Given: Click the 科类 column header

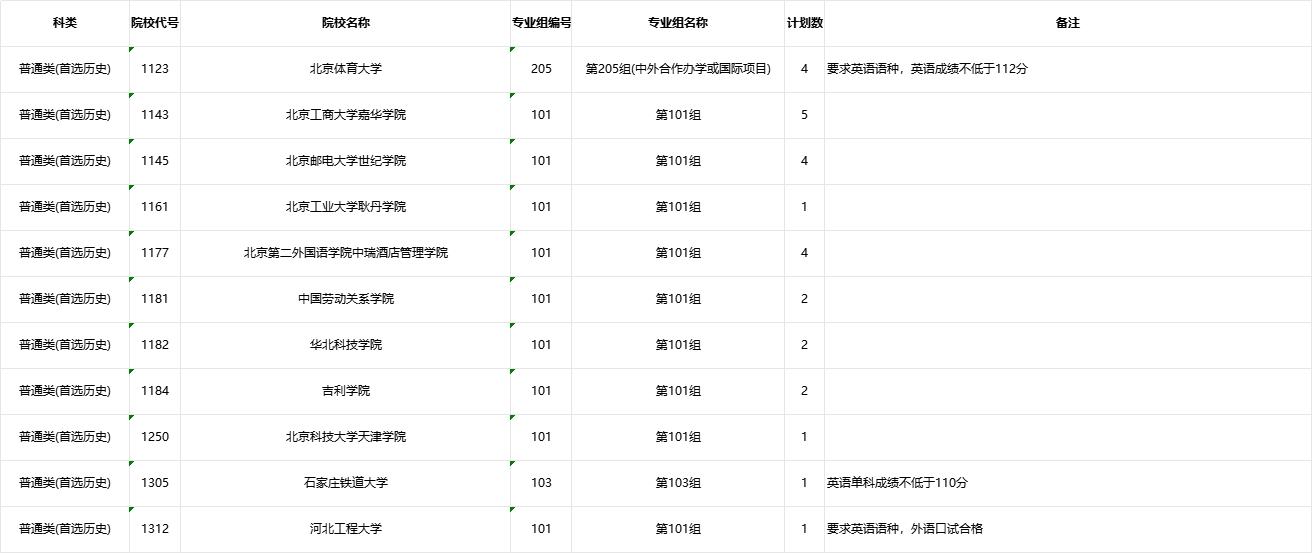Looking at the screenshot, I should [64, 23].
